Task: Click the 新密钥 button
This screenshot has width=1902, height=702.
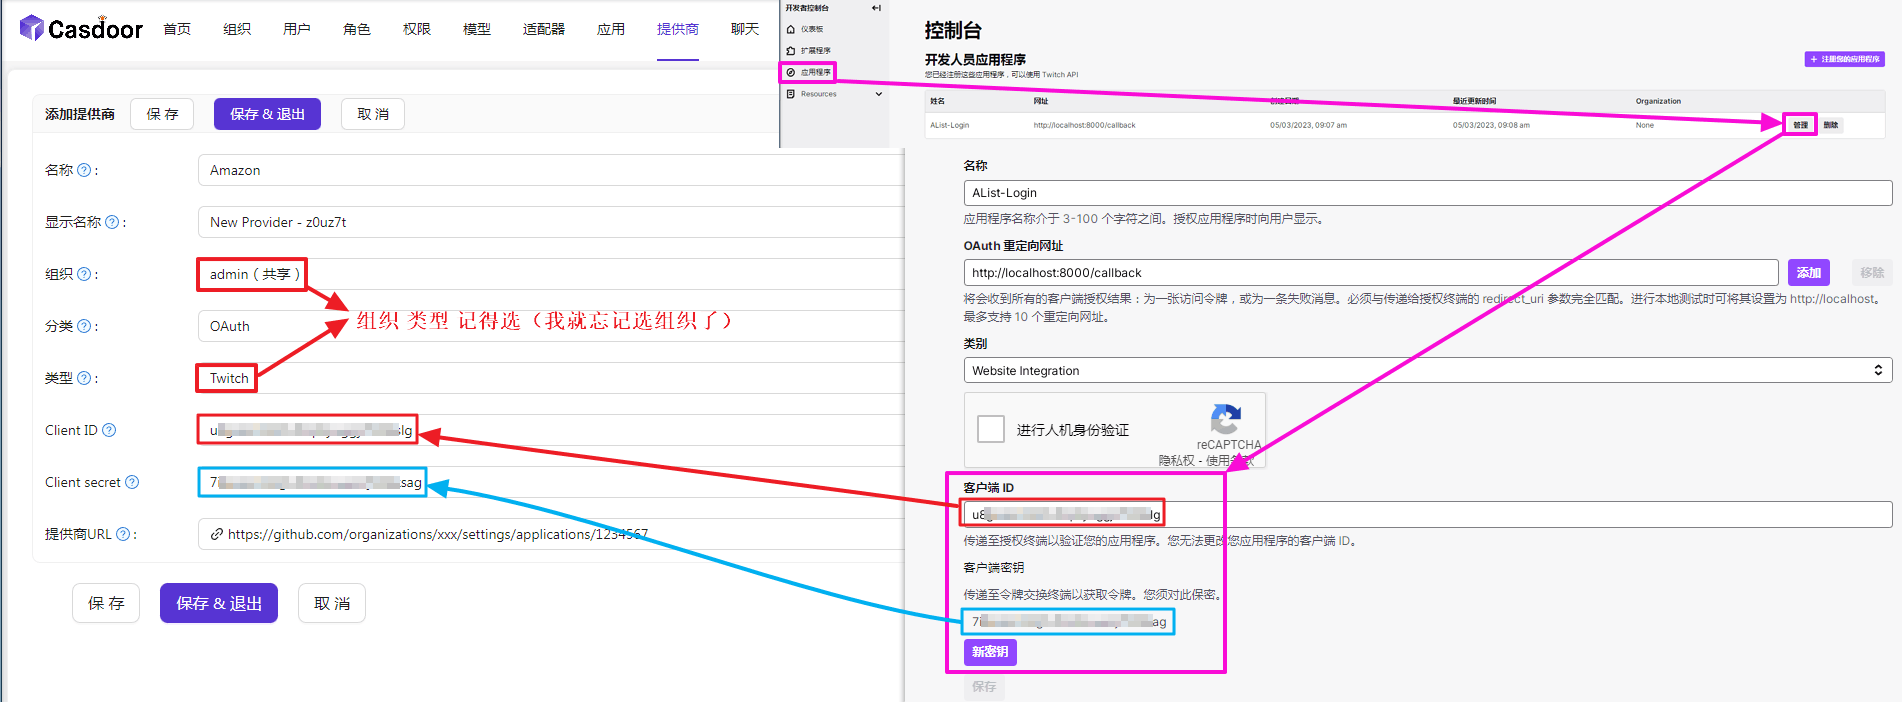Action: 989,652
